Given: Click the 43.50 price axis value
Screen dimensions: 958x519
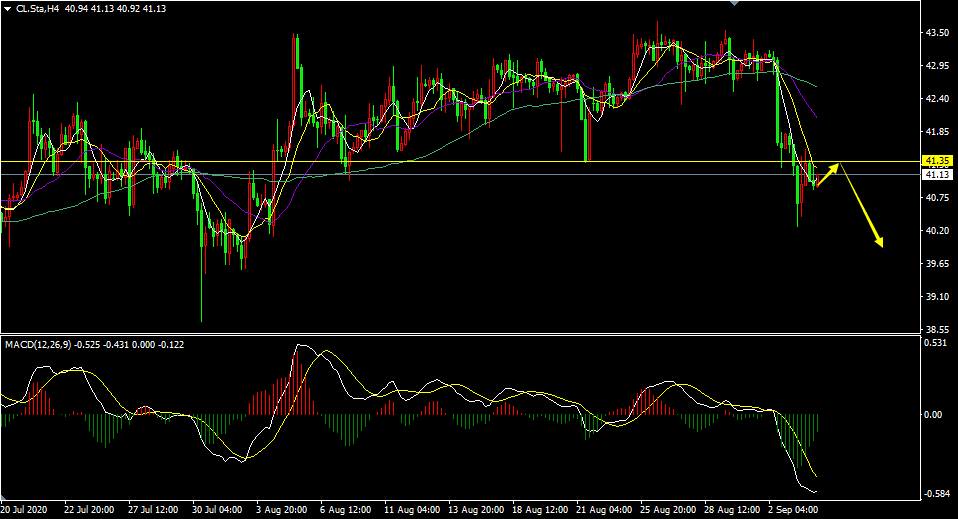Looking at the screenshot, I should 937,32.
